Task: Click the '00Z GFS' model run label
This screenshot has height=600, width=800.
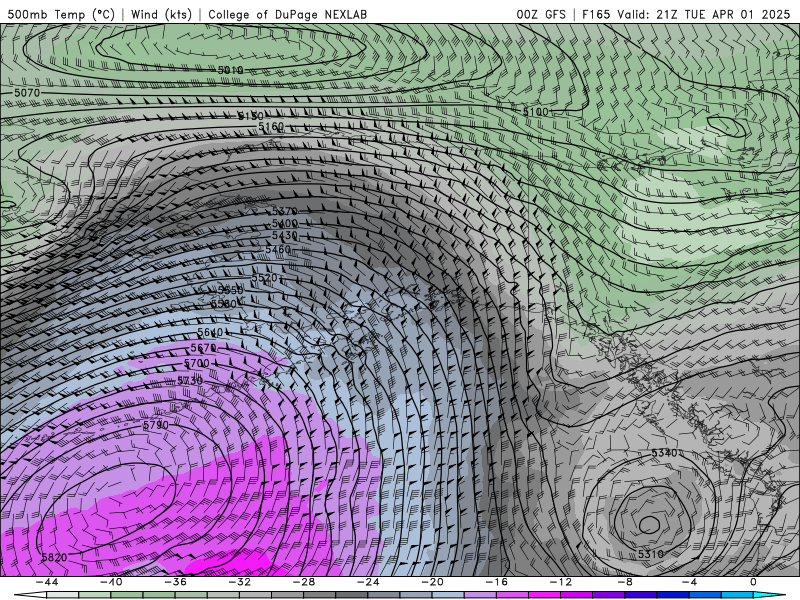Action: pos(541,14)
